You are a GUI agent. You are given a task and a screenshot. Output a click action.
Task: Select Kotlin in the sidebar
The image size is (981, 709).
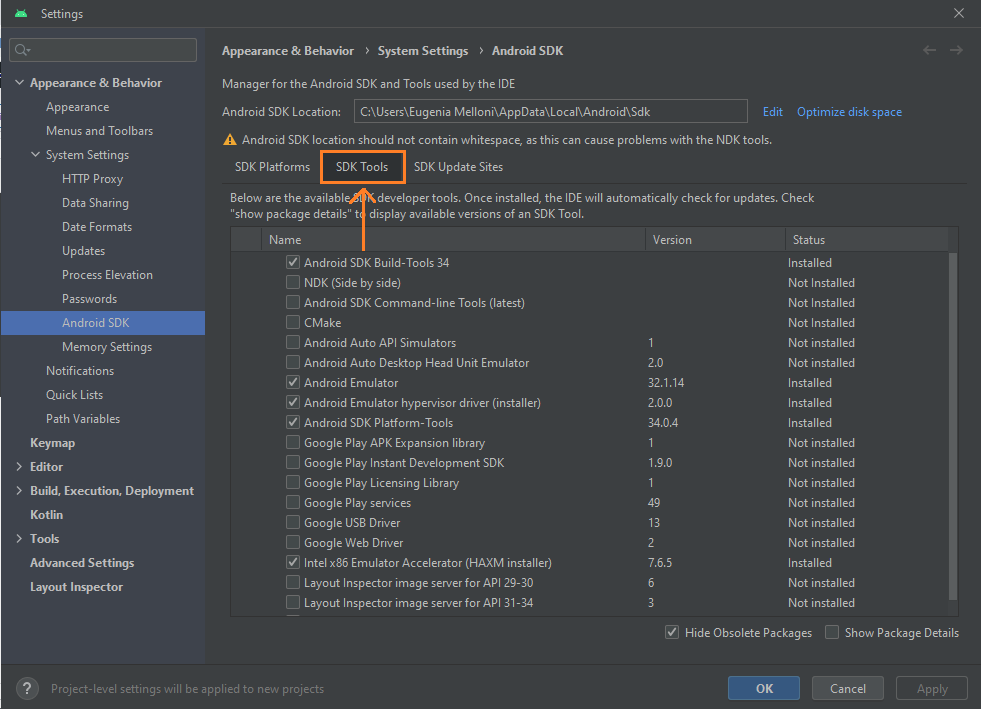pos(46,514)
